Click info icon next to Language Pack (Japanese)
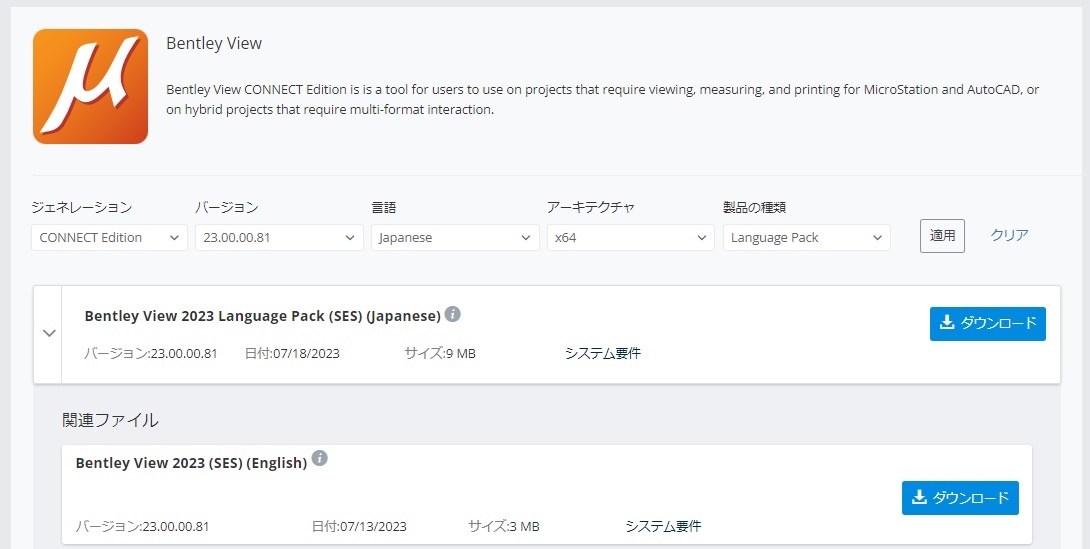This screenshot has width=1090, height=549. 453,314
